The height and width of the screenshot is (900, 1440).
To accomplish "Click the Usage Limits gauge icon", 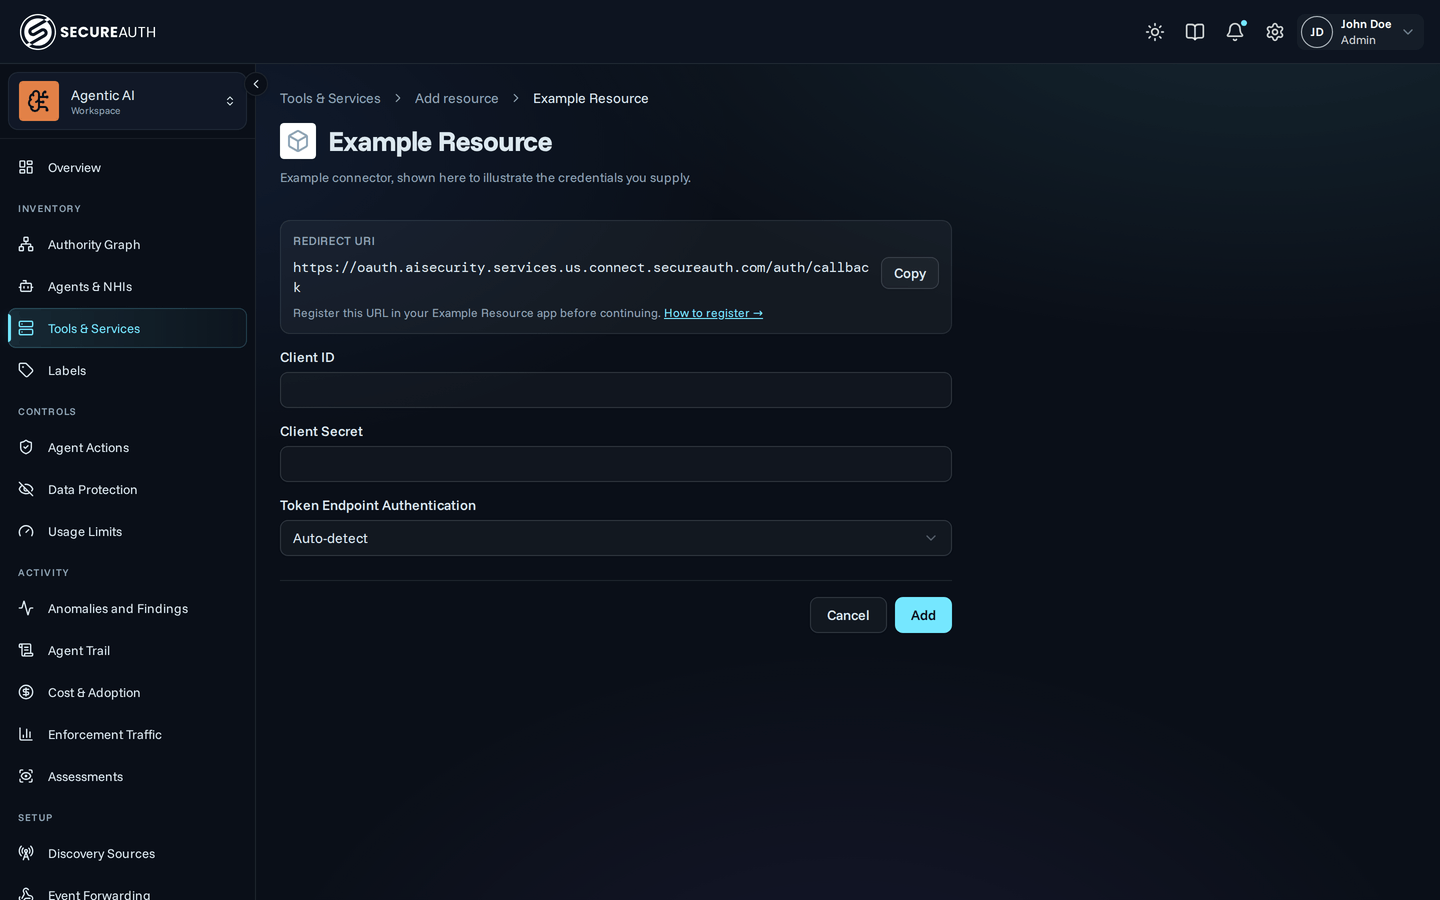I will [26, 531].
